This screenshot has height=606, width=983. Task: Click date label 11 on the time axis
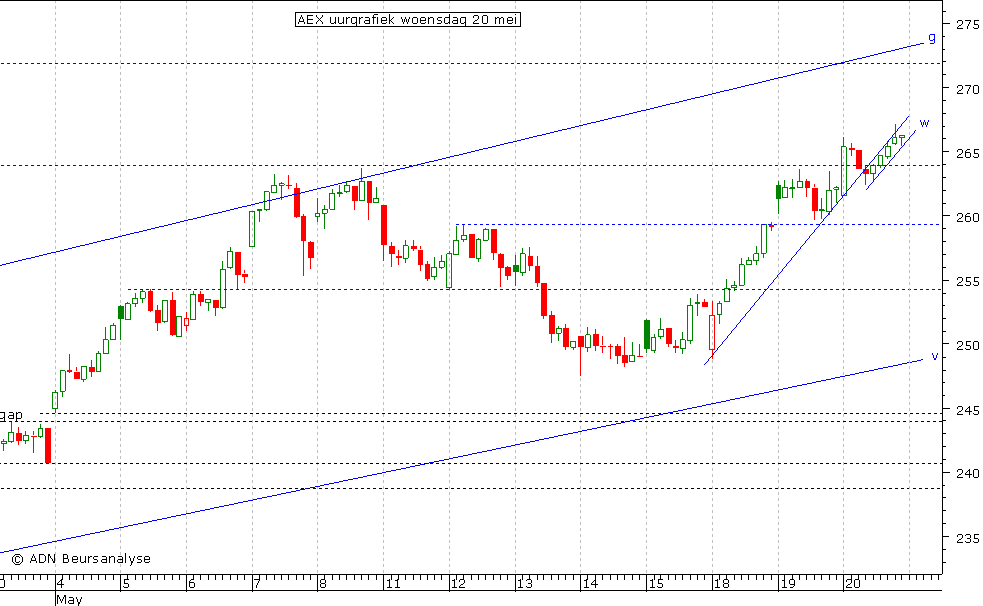(393, 583)
